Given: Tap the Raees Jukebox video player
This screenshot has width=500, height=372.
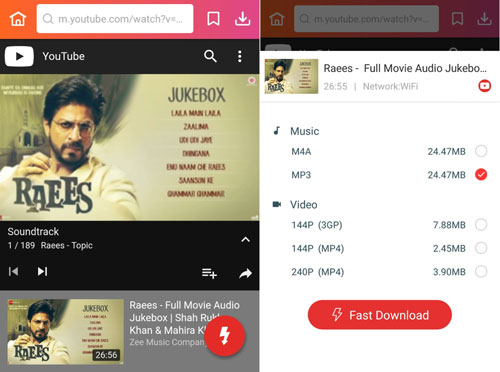Looking at the screenshot, I should (x=129, y=147).
